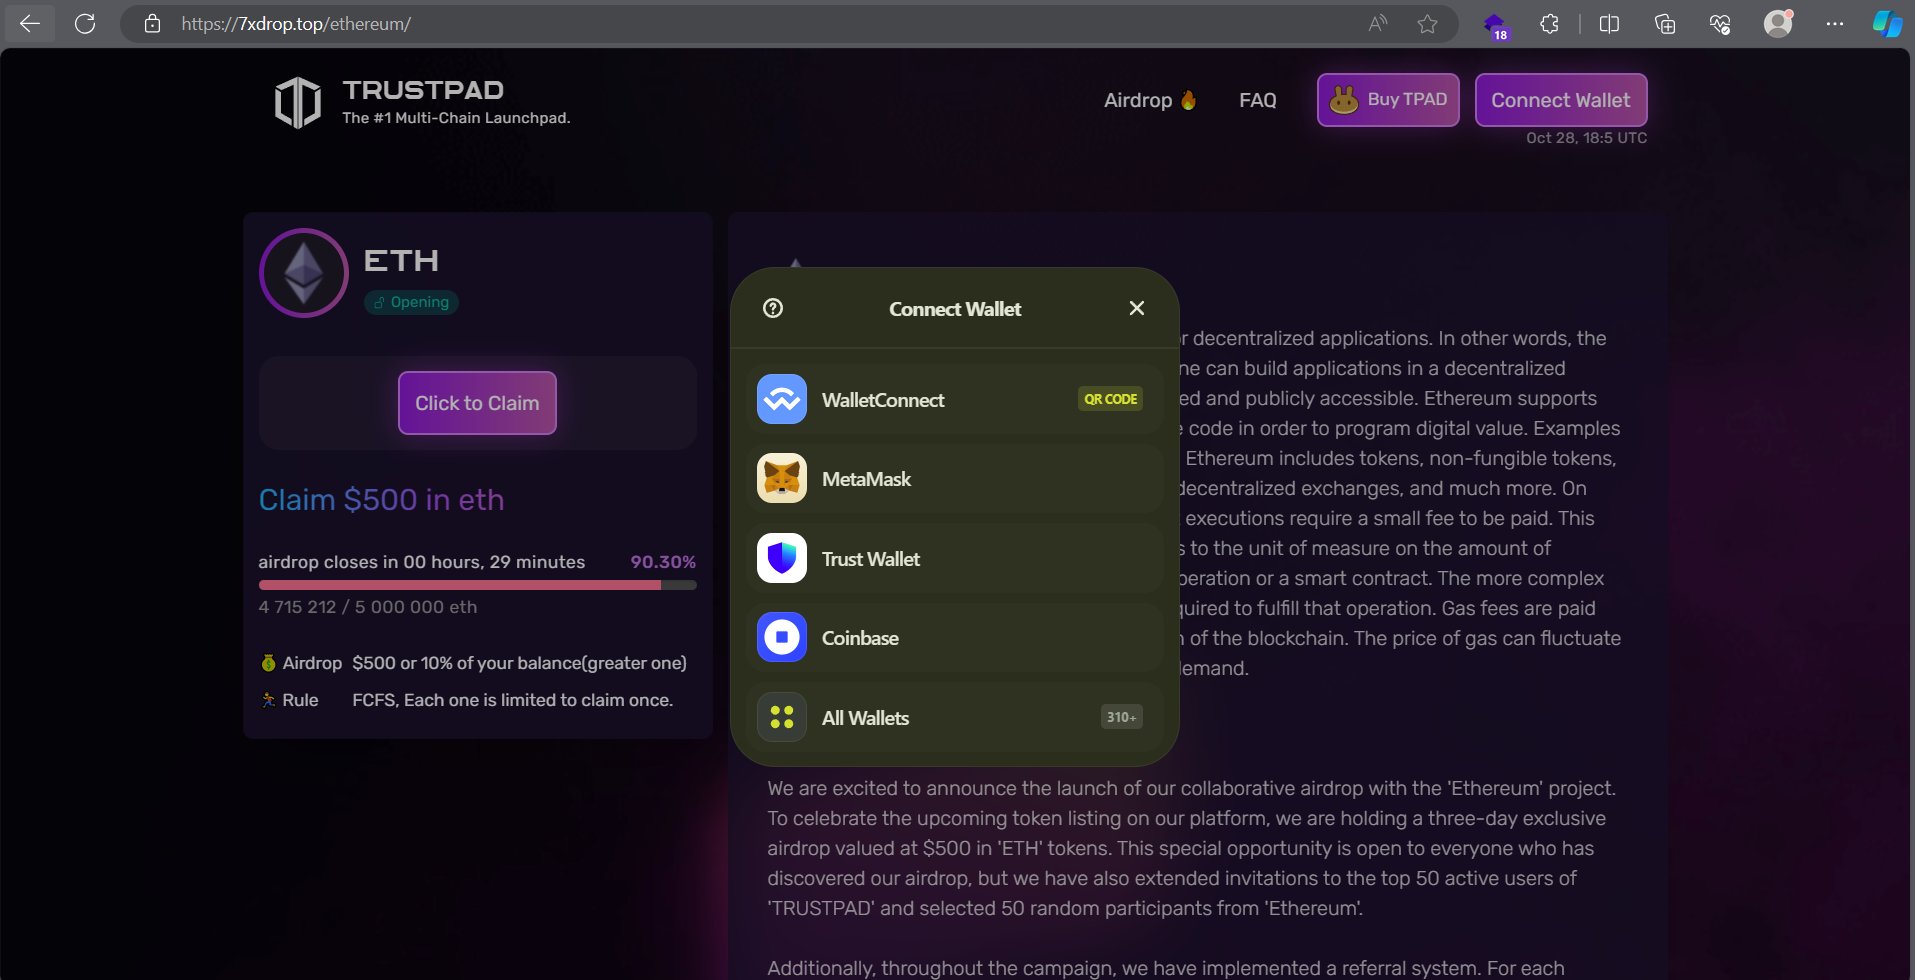
Task: Open the Collections icon in the toolbar
Action: [1665, 23]
